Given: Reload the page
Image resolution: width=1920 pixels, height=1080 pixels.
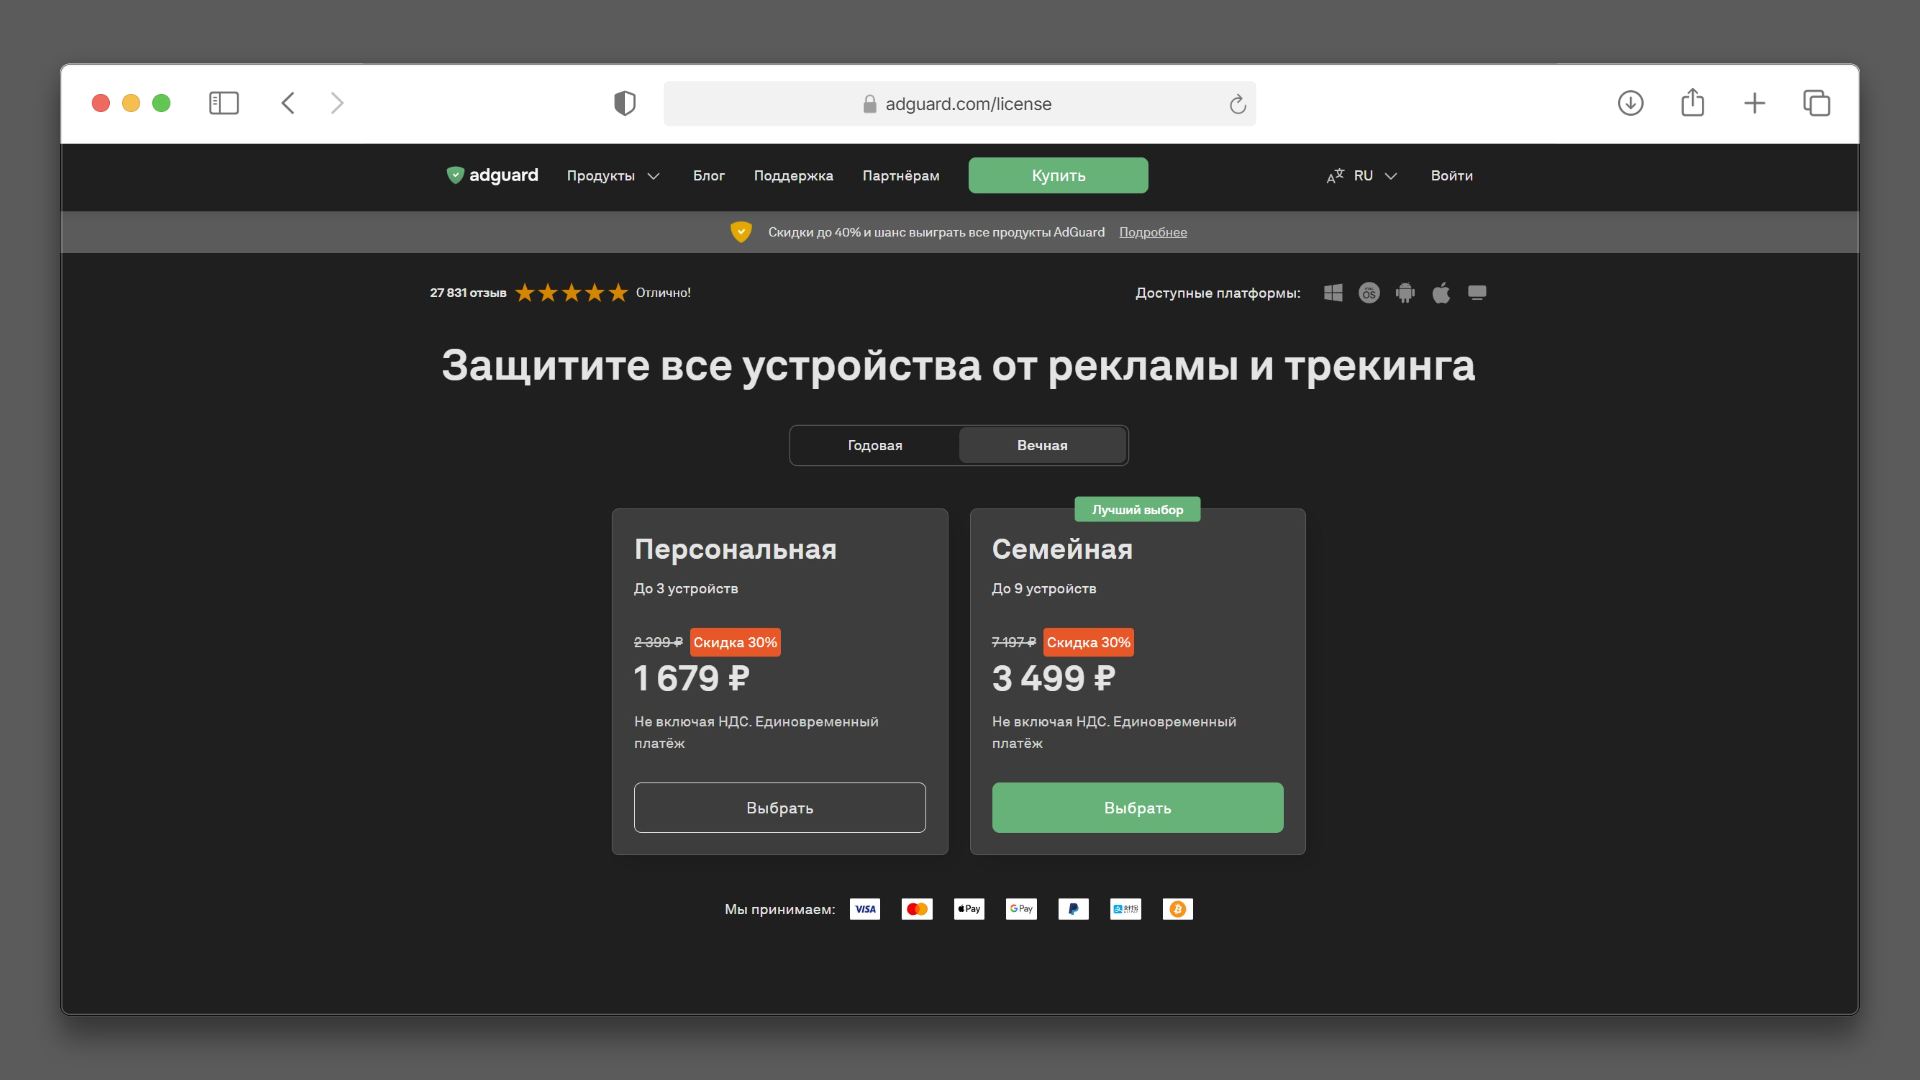Looking at the screenshot, I should tap(1237, 103).
